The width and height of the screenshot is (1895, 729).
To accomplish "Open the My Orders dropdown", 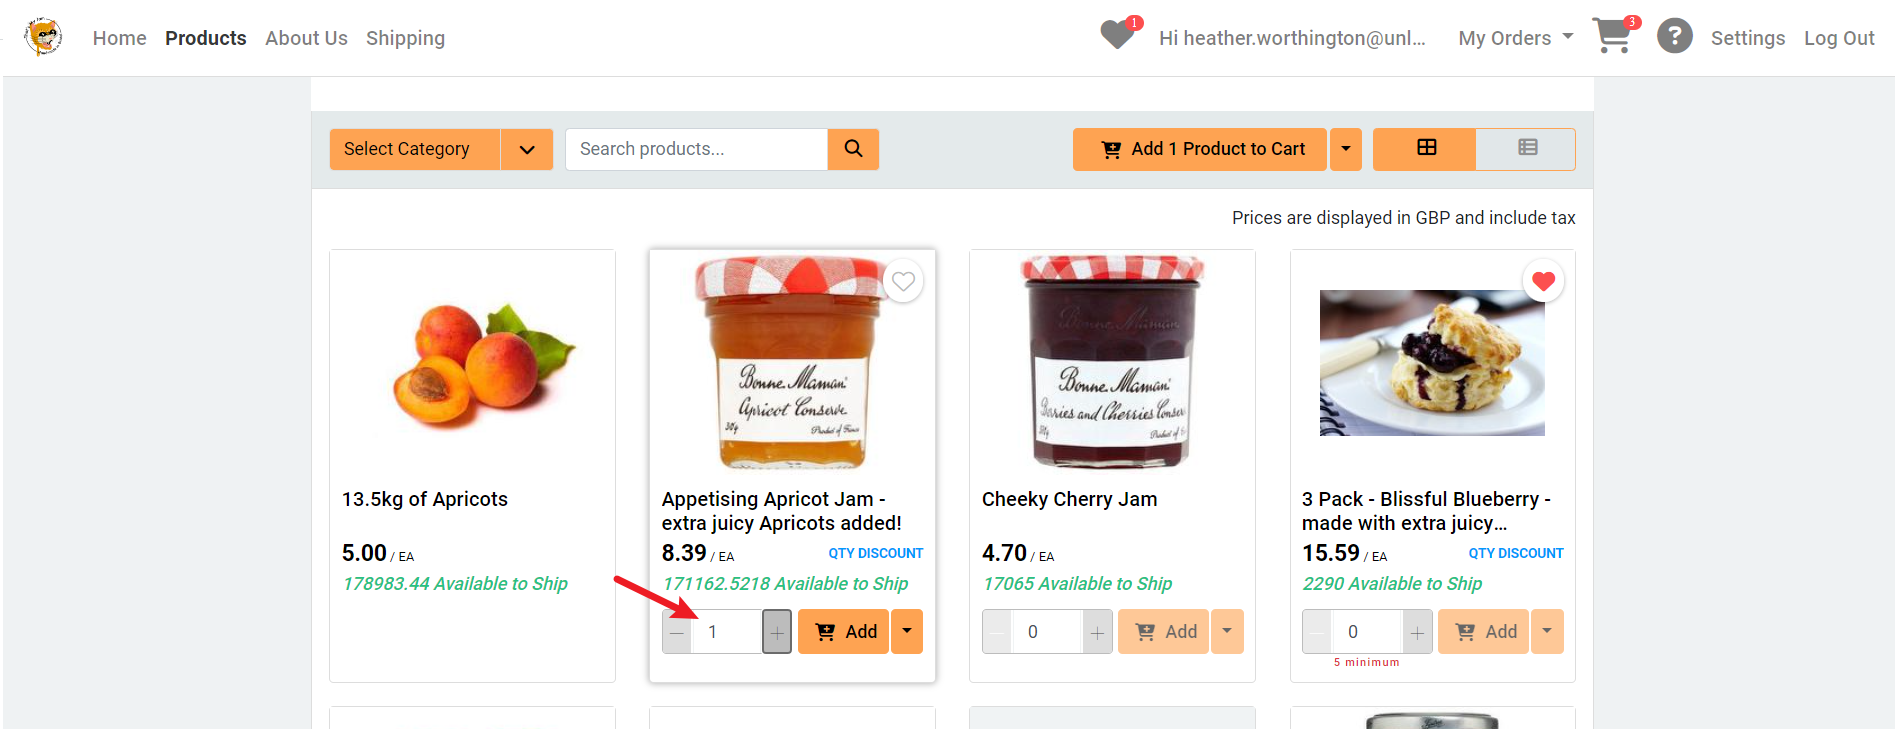I will pos(1514,37).
